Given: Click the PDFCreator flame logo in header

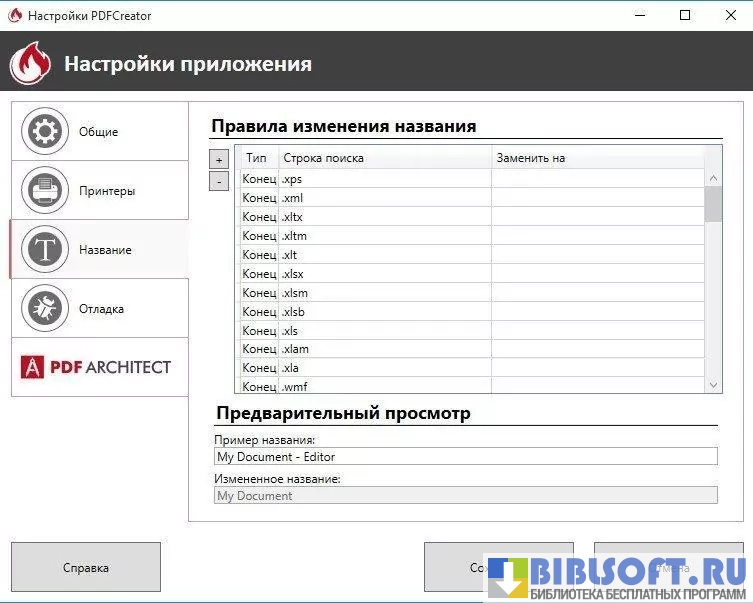Looking at the screenshot, I should coord(30,63).
